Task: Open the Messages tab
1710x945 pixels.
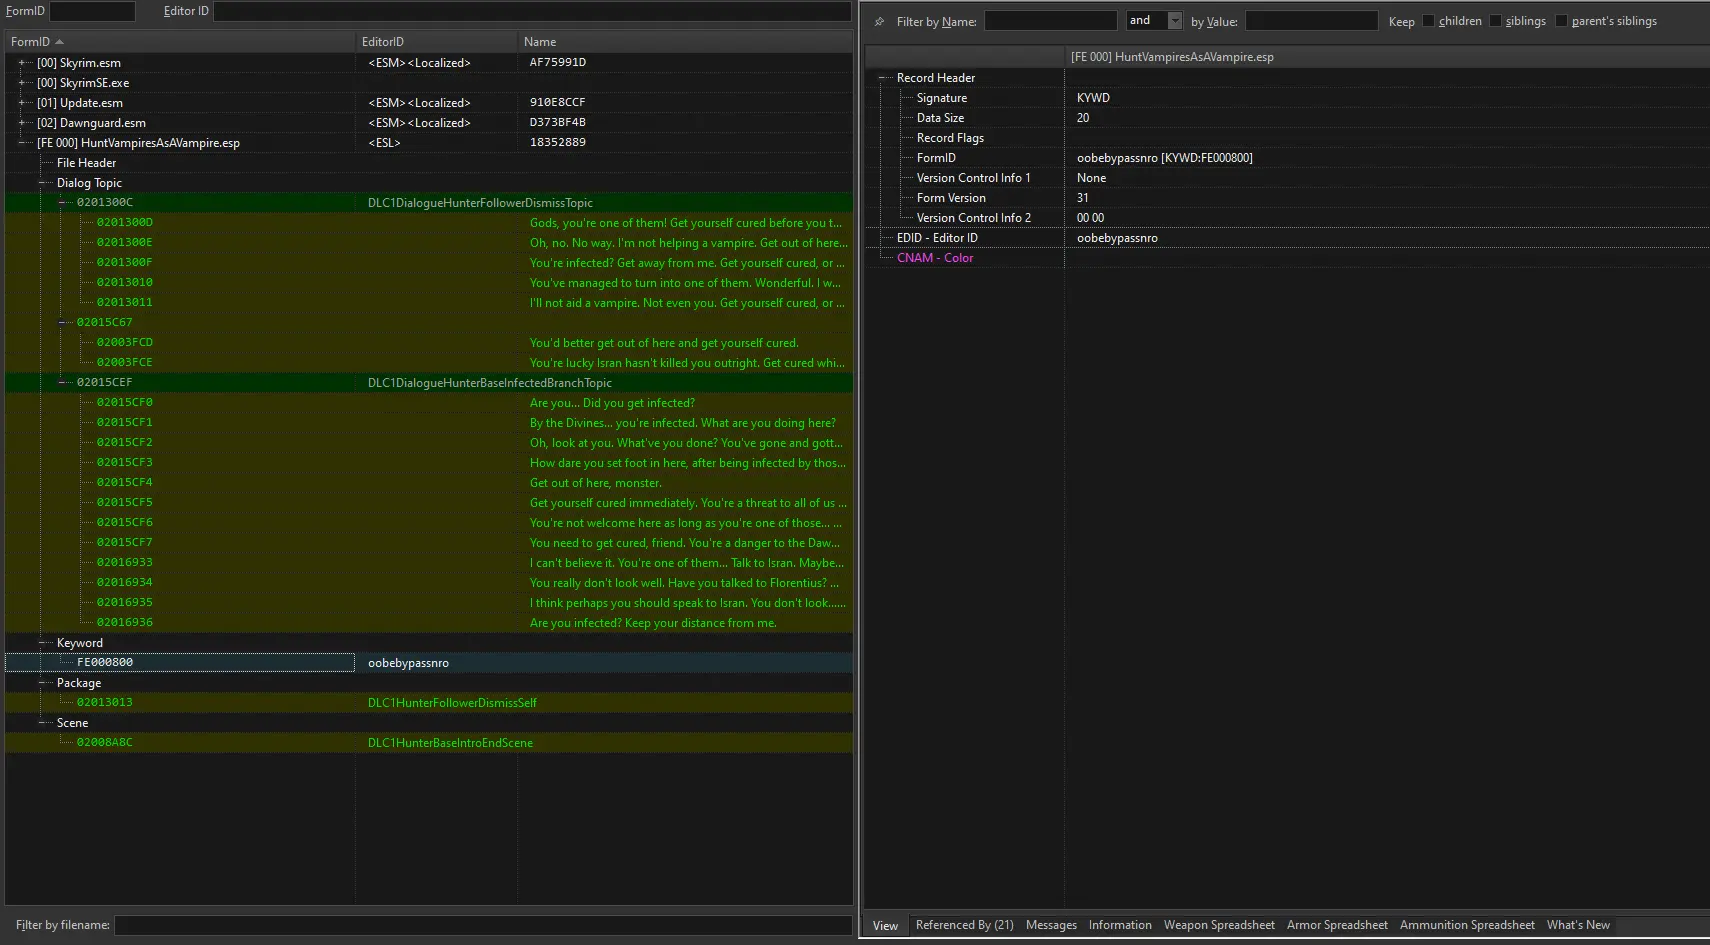Action: 1051,925
